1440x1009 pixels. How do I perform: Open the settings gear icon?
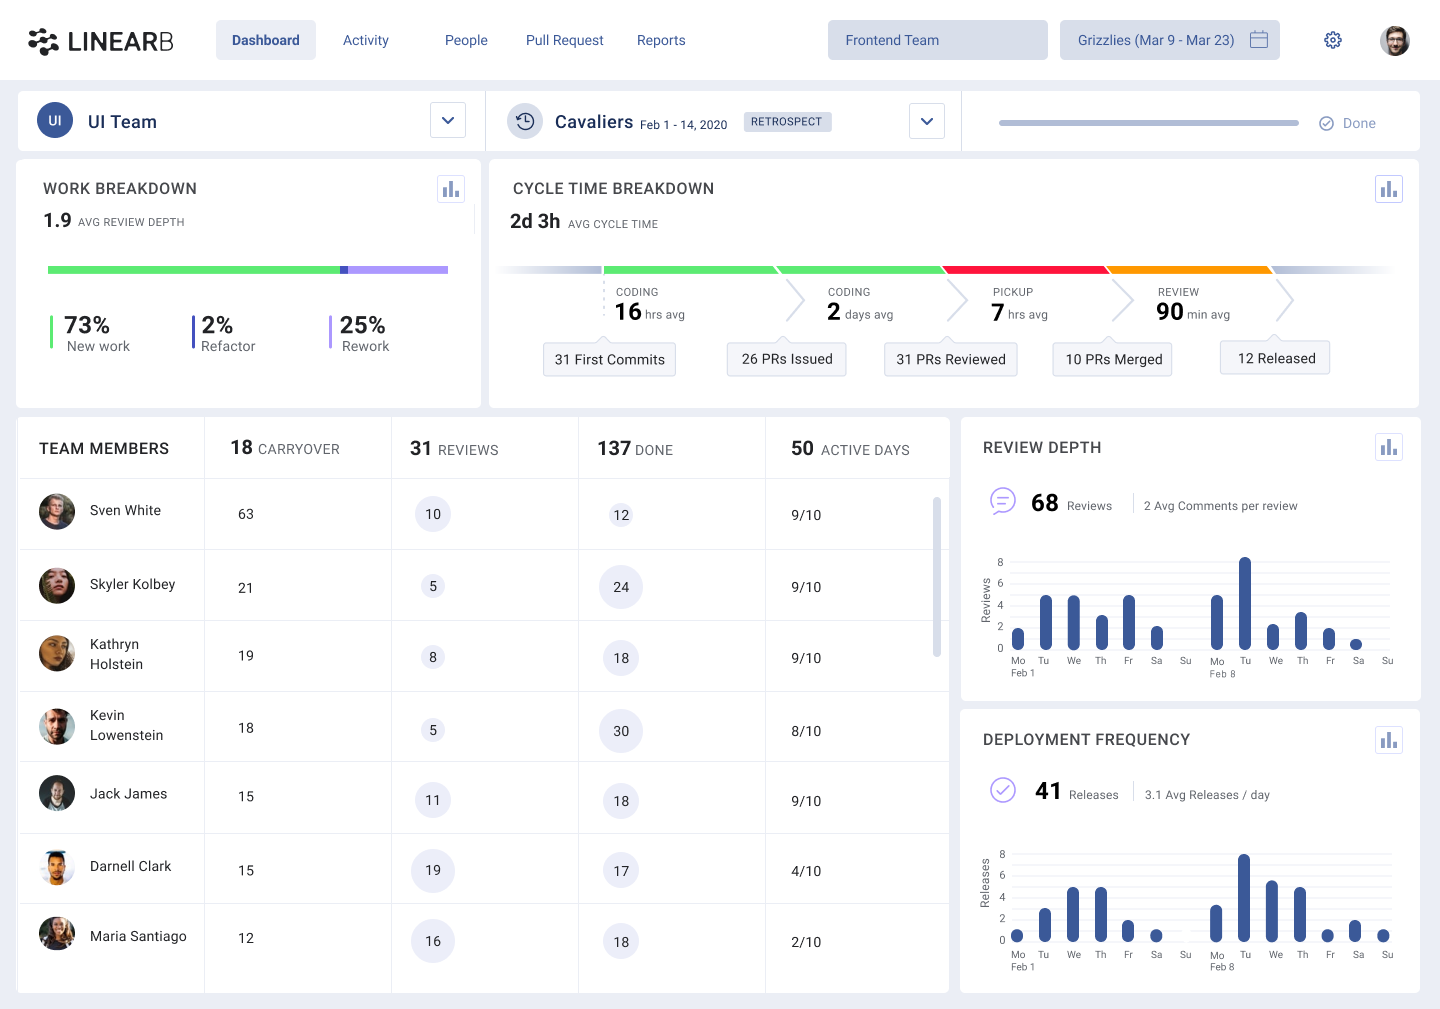[x=1332, y=40]
